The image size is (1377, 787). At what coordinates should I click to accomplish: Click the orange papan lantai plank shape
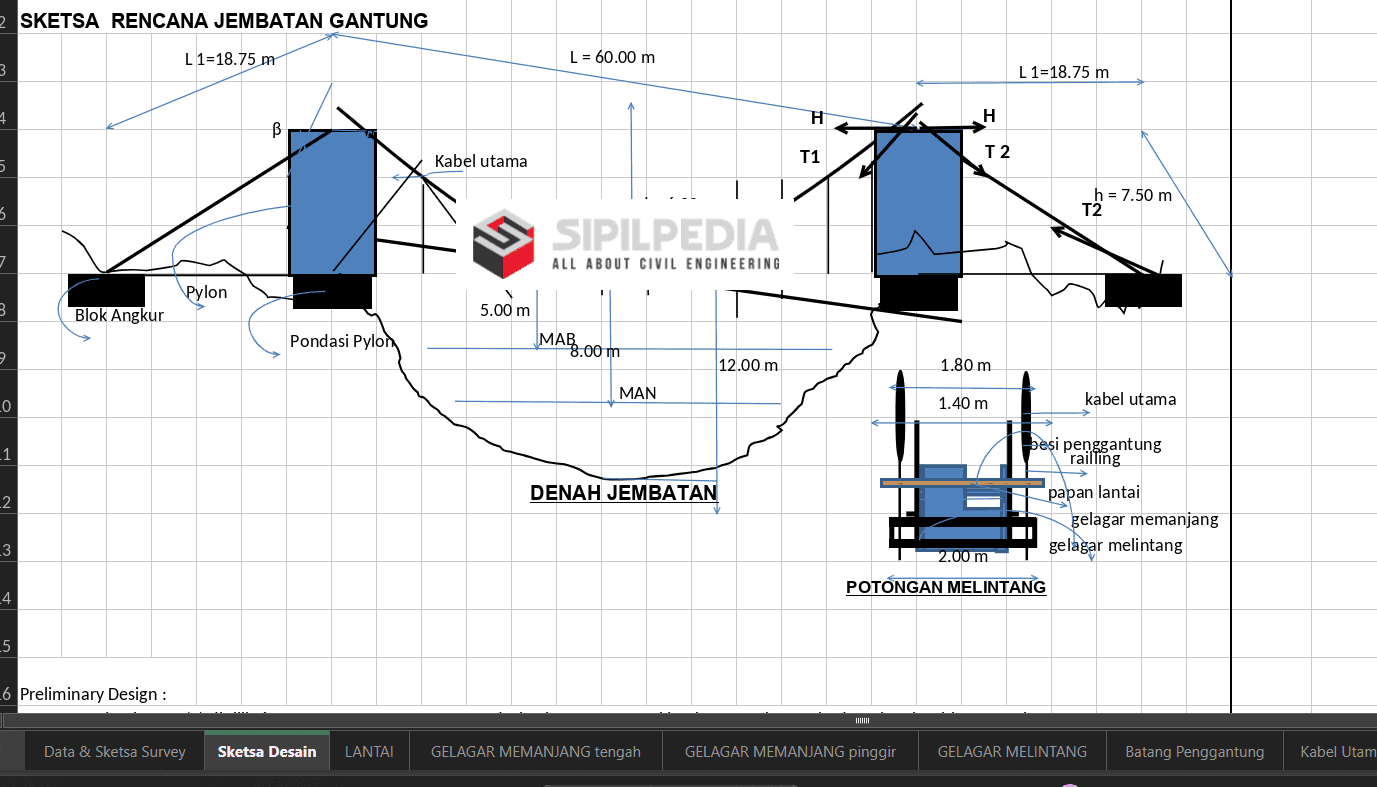(x=920, y=483)
